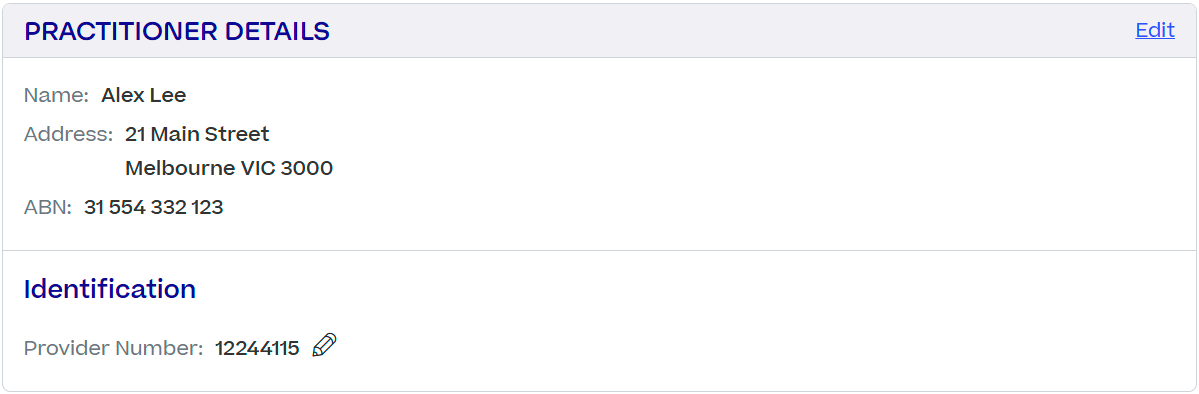The height and width of the screenshot is (394, 1199).
Task: Click the divider line above Identification
Action: [x=600, y=250]
